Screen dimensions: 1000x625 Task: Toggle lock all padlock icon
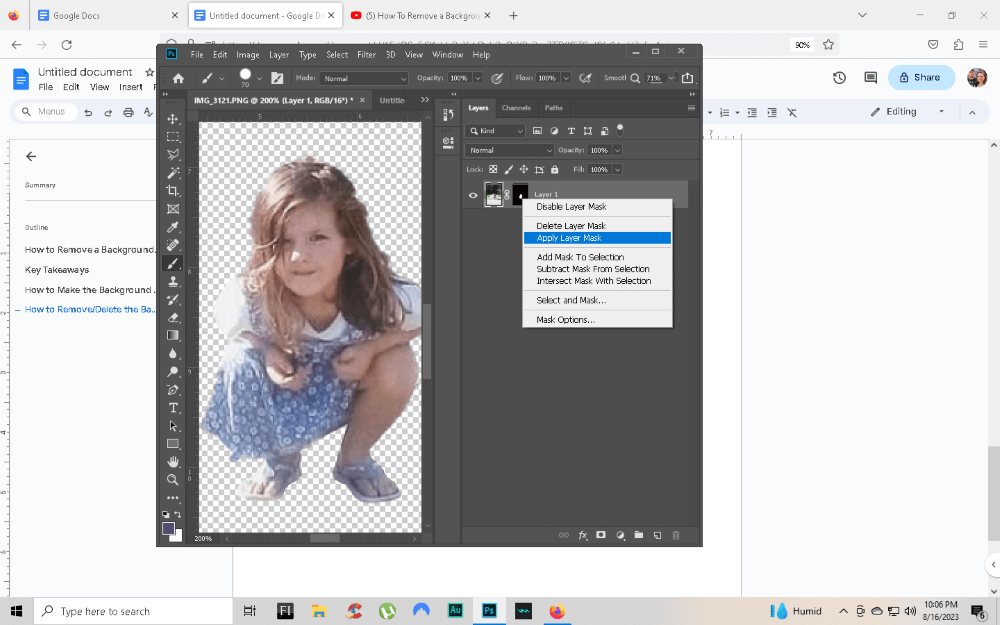point(554,170)
